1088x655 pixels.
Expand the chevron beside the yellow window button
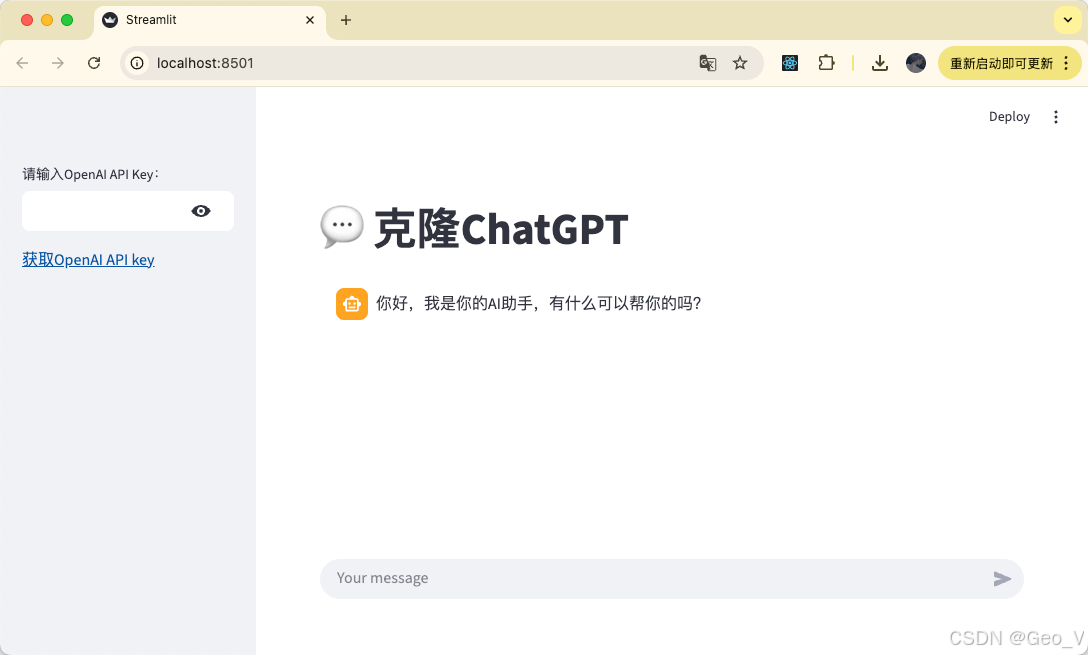coord(1067,19)
